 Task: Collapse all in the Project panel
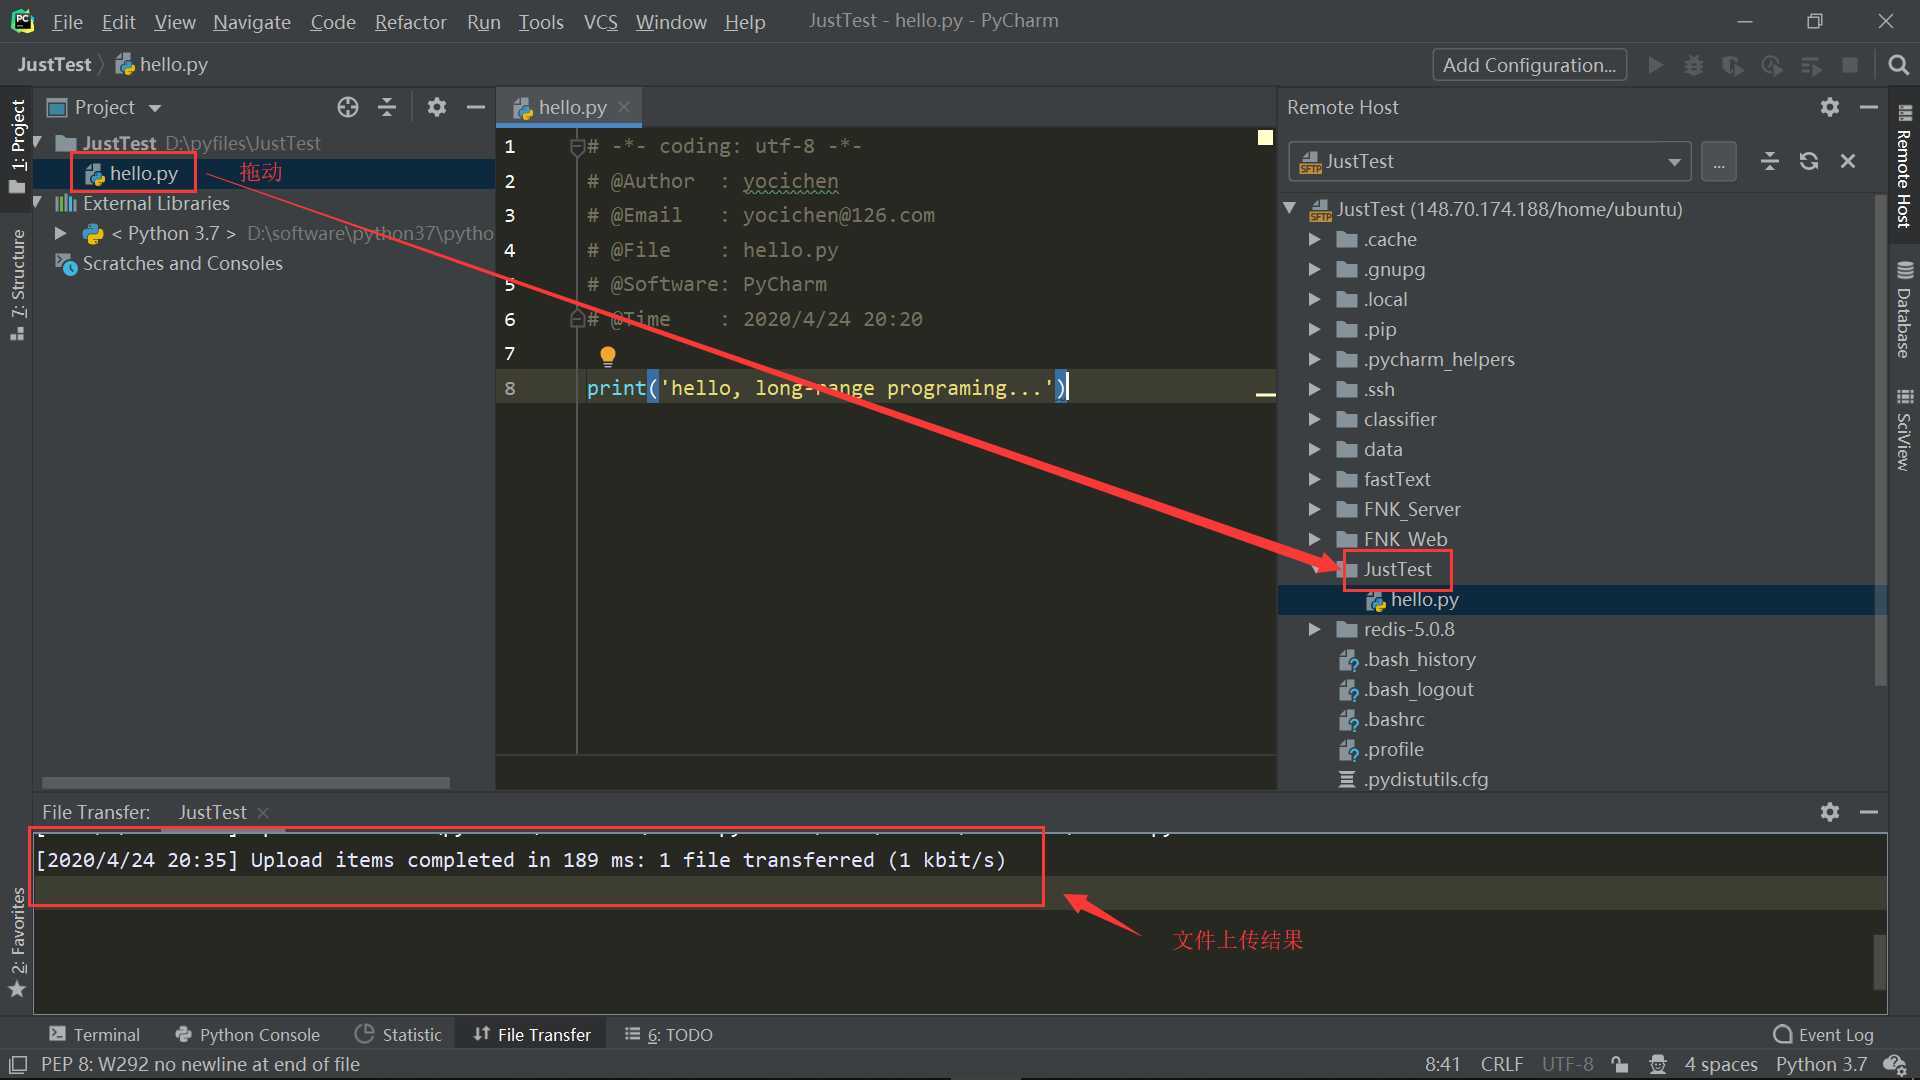(x=387, y=107)
